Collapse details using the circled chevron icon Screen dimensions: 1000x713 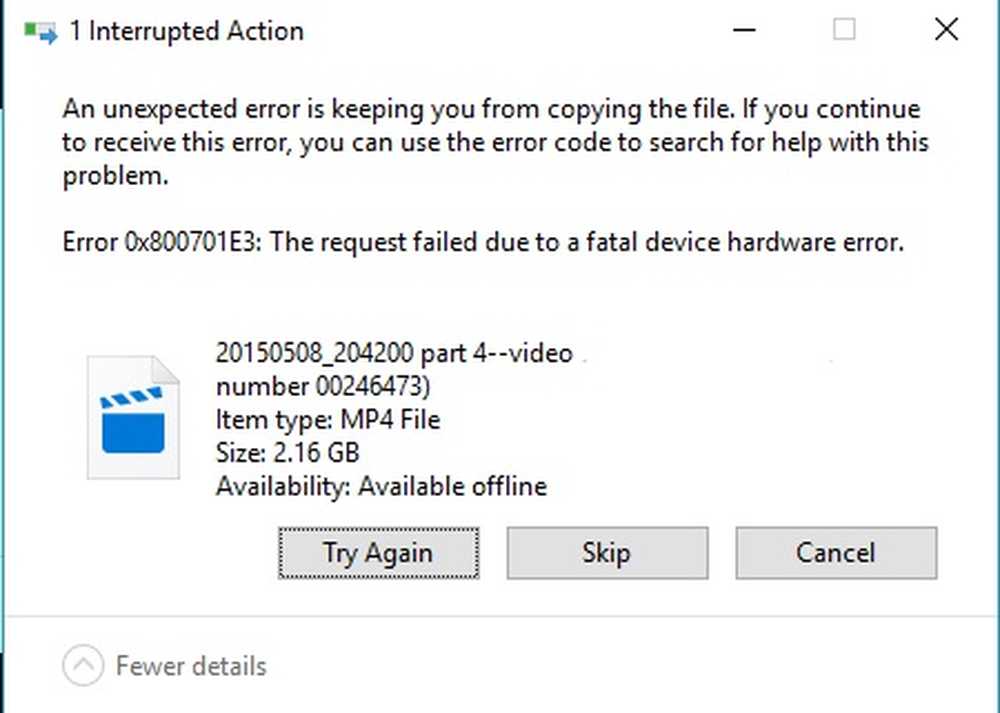click(x=83, y=665)
